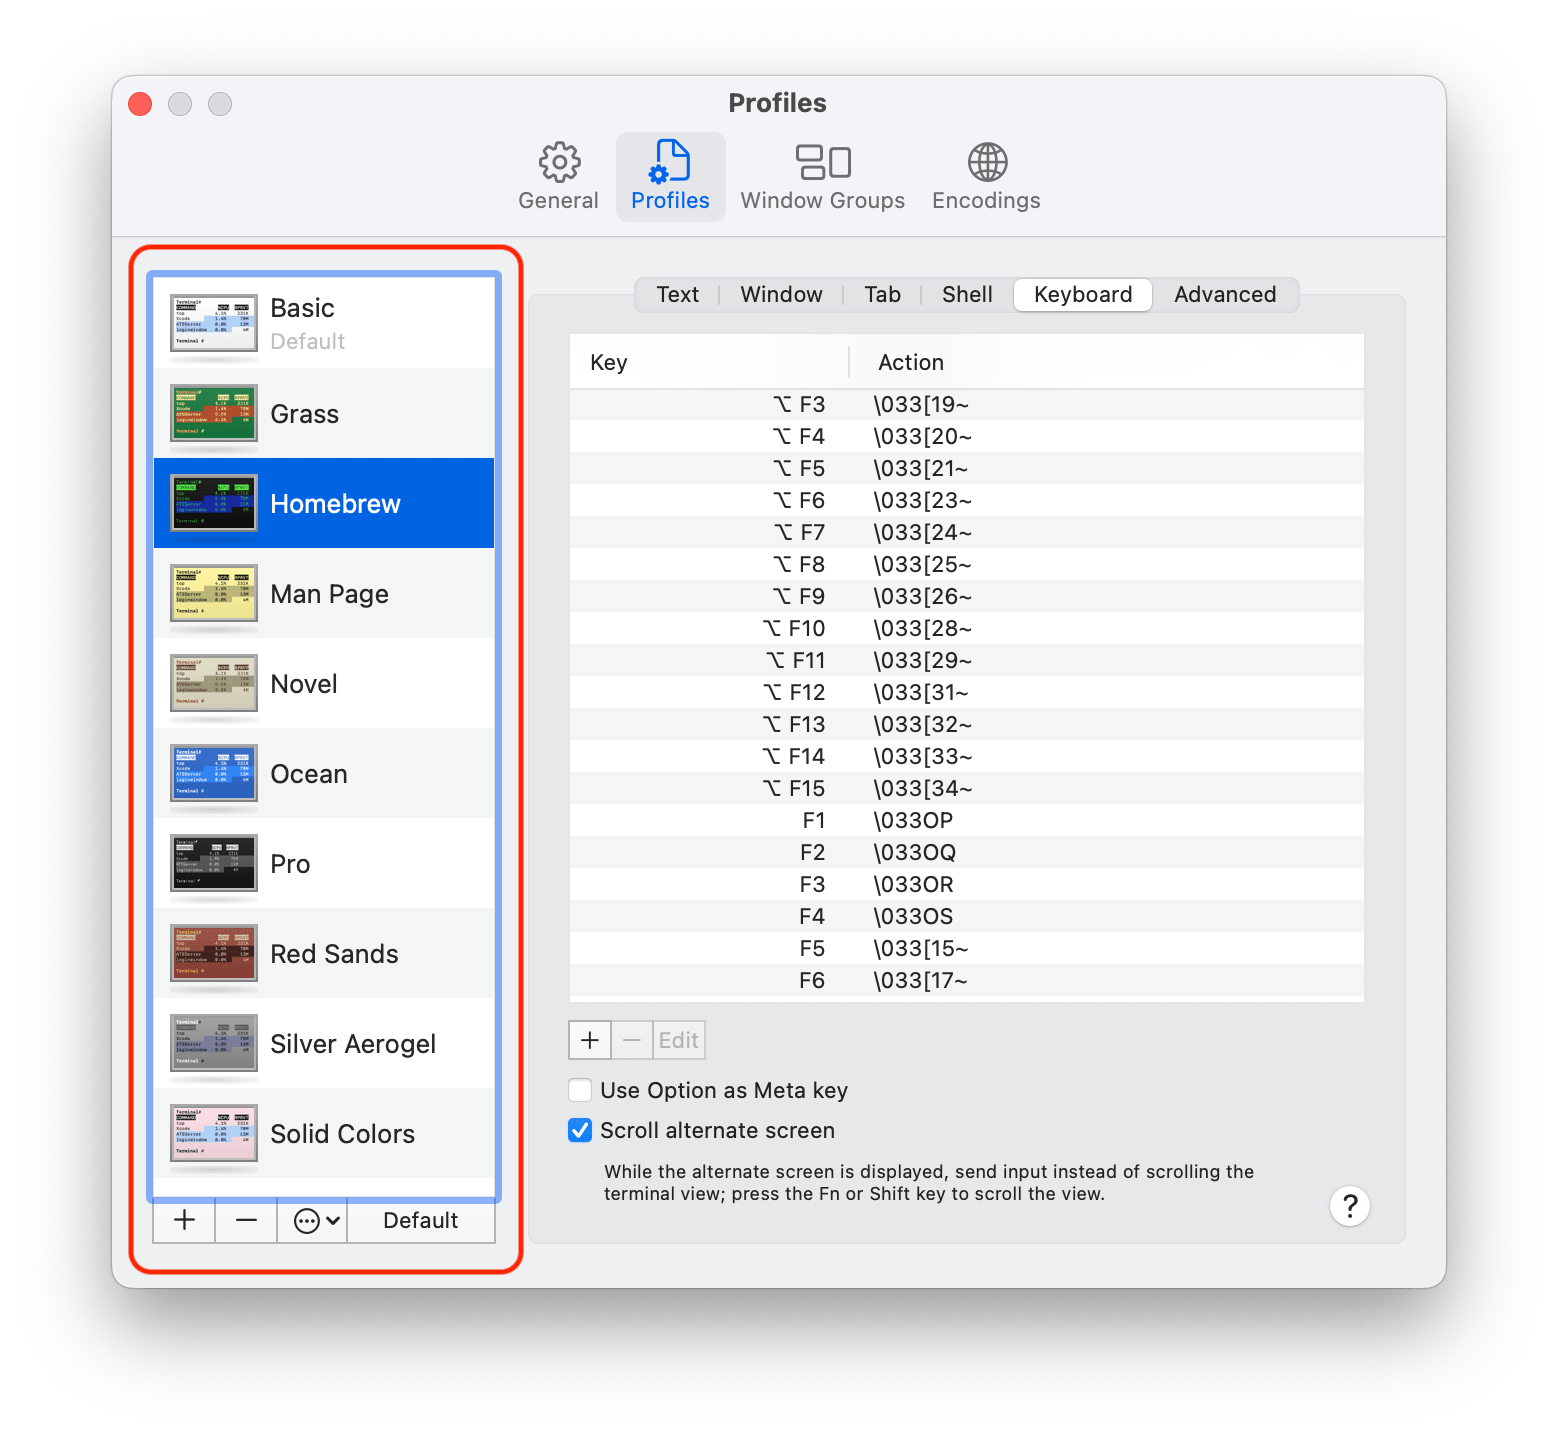Click the Basic profile thumbnail

214,324
